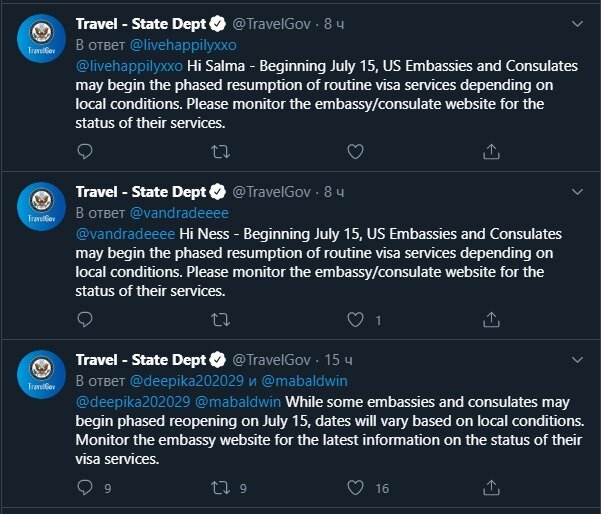The image size is (601, 514).
Task: Like the tweet with 16 likes
Action: (x=355, y=488)
